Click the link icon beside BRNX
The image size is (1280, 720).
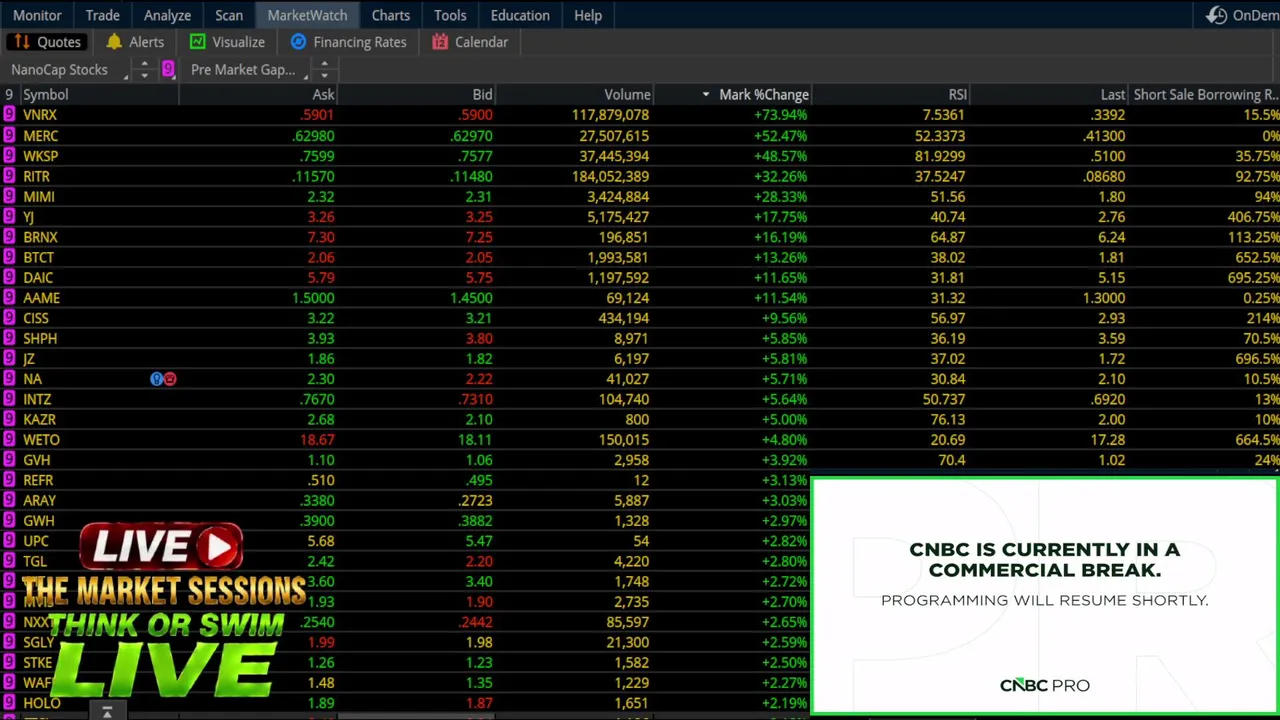coord(9,237)
